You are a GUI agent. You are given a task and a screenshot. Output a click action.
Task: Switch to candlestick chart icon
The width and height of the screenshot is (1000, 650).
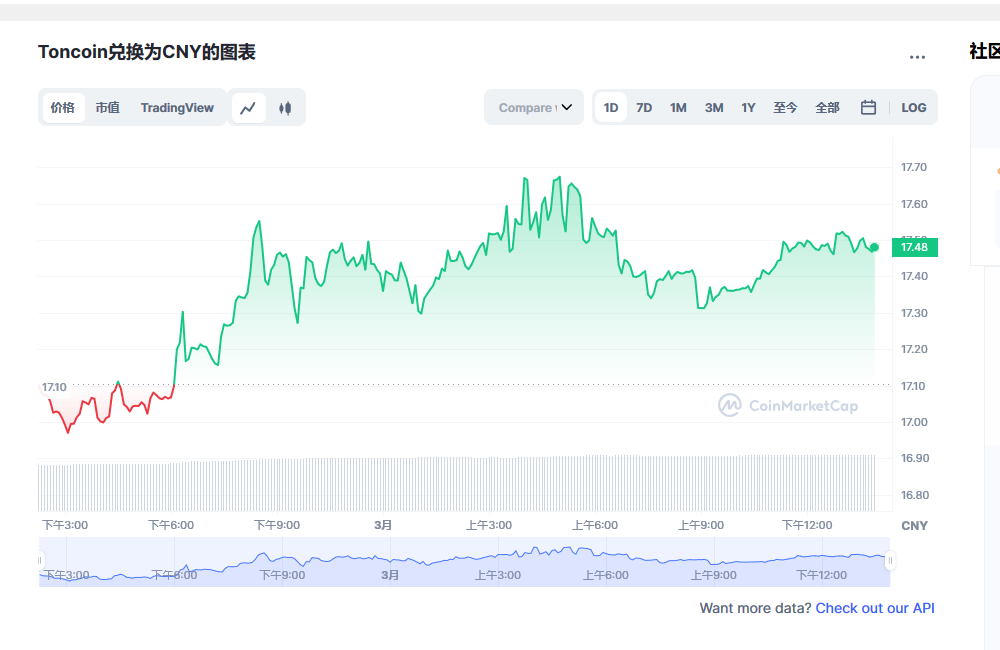point(285,108)
